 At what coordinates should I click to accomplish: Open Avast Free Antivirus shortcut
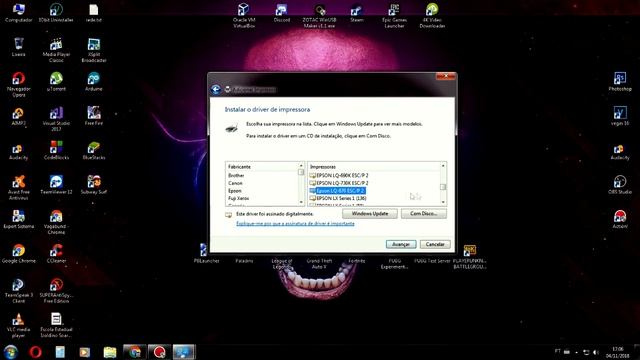pos(18,187)
